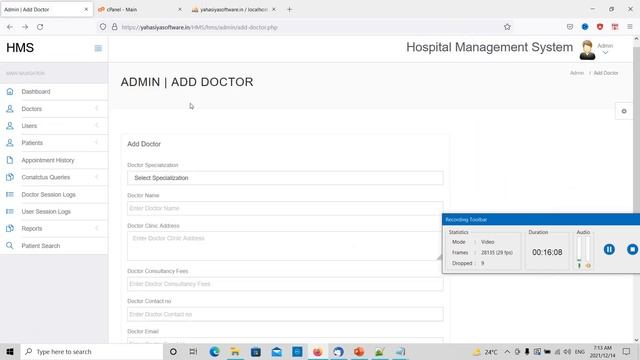The image size is (640, 360).
Task: Reload the page in the browser
Action: point(40,27)
